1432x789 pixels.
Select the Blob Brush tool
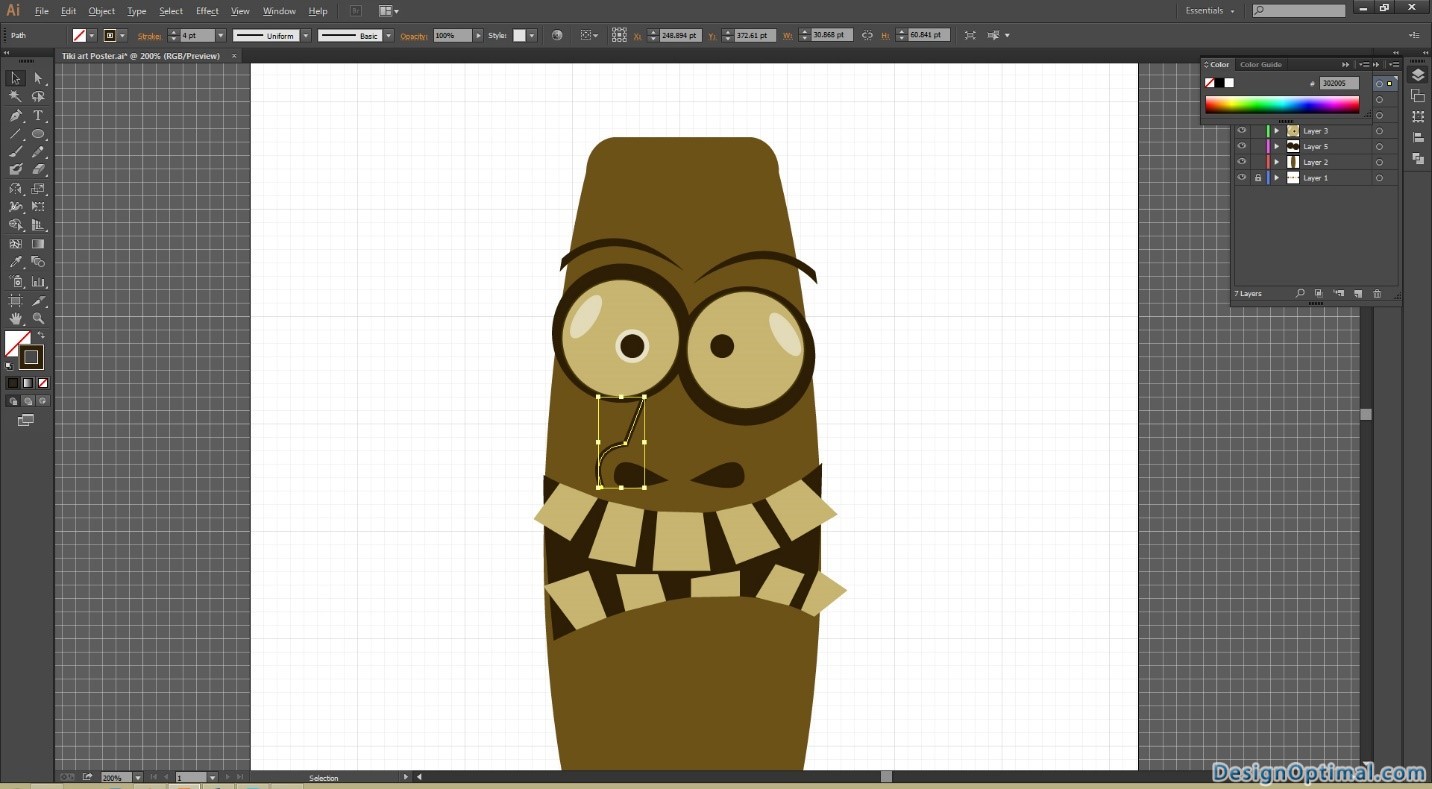click(x=15, y=170)
